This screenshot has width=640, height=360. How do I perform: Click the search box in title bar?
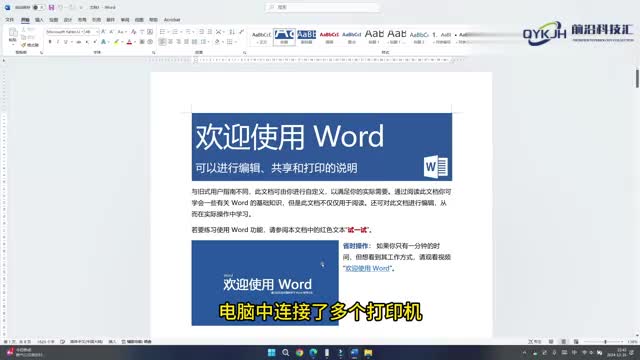[322, 7]
